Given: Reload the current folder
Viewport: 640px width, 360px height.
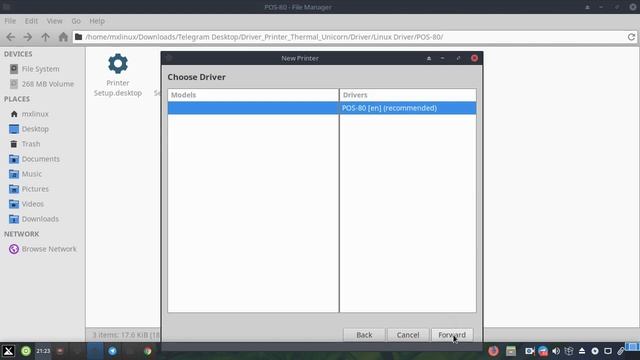Looking at the screenshot, I should coord(631,37).
